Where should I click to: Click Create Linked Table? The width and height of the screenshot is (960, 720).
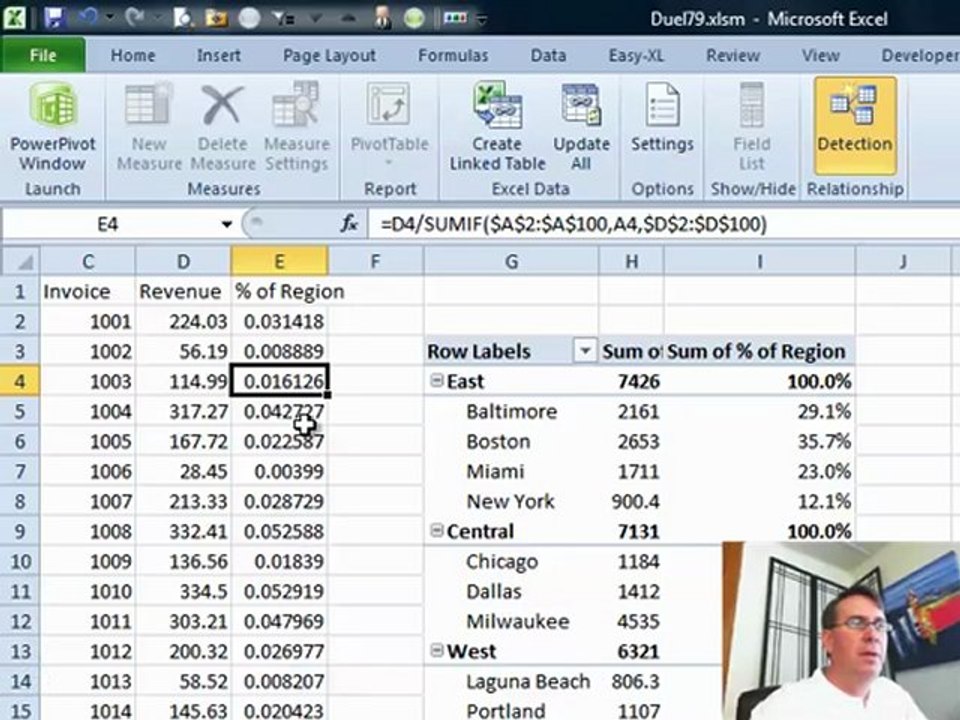(x=497, y=127)
